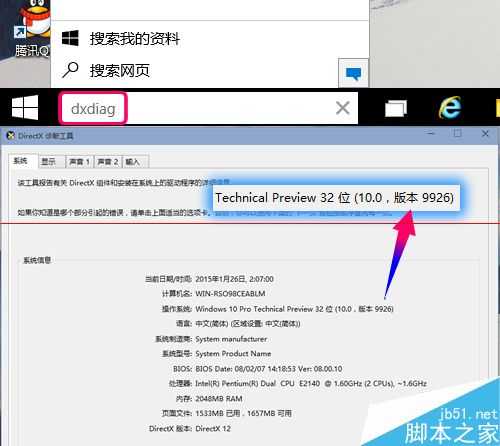
Task: Switch to the 显示 tab
Action: [51, 162]
